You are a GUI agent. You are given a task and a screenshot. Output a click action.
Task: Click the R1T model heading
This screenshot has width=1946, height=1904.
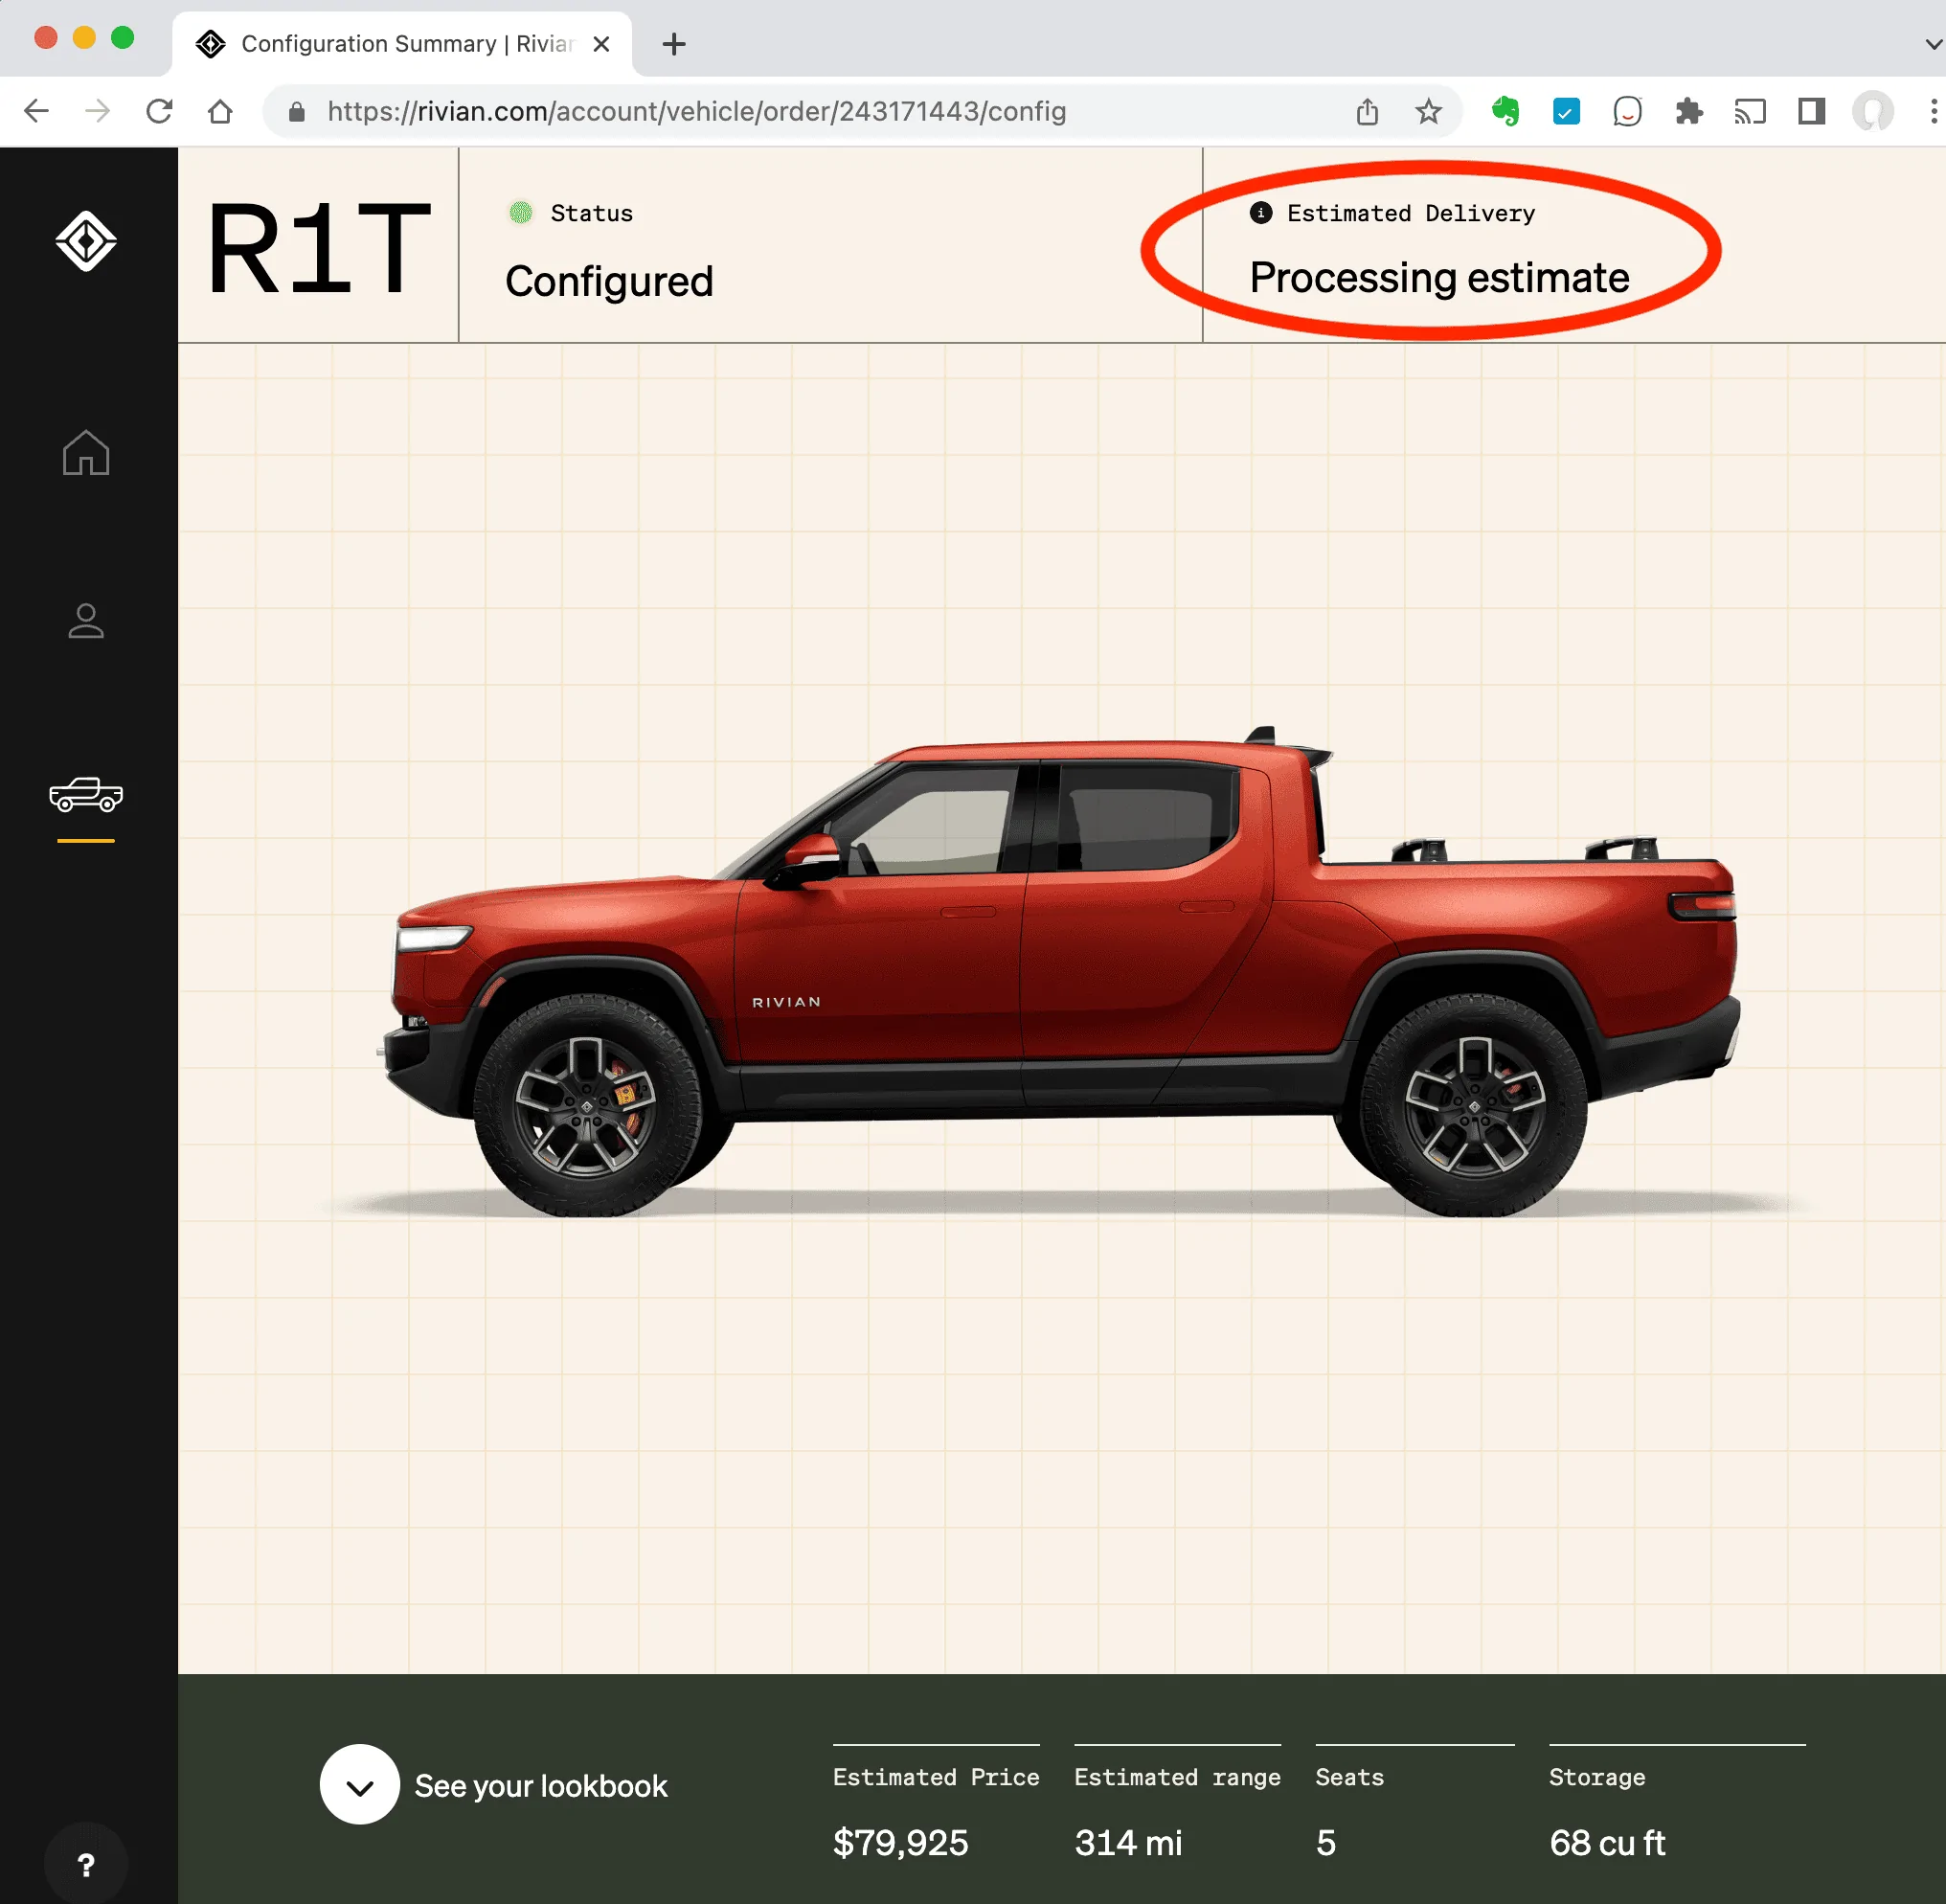319,247
